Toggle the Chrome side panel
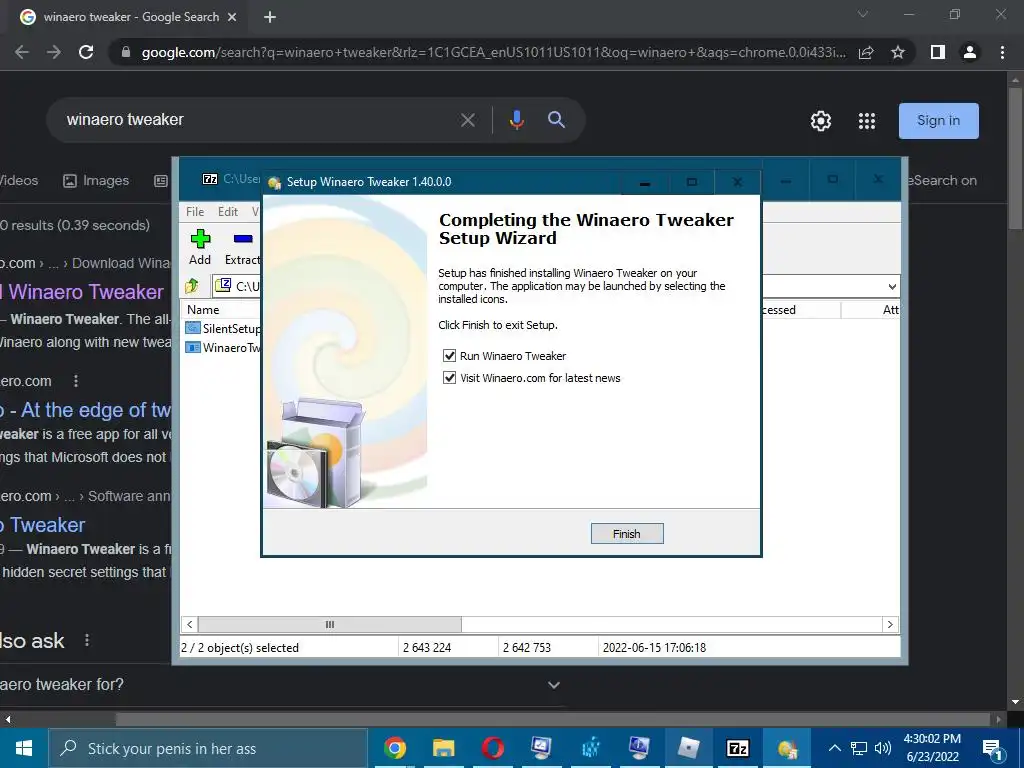The width and height of the screenshot is (1024, 768). pos(938,52)
